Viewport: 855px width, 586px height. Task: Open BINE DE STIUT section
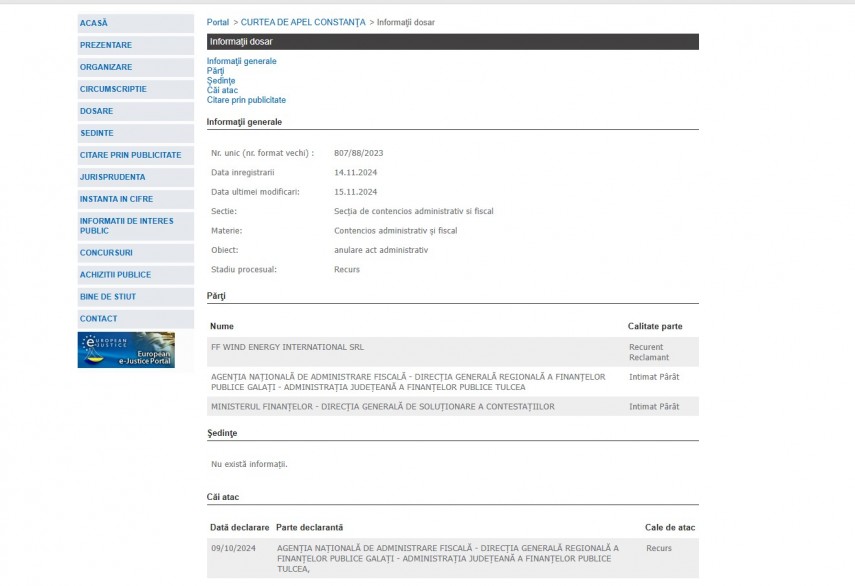click(108, 297)
